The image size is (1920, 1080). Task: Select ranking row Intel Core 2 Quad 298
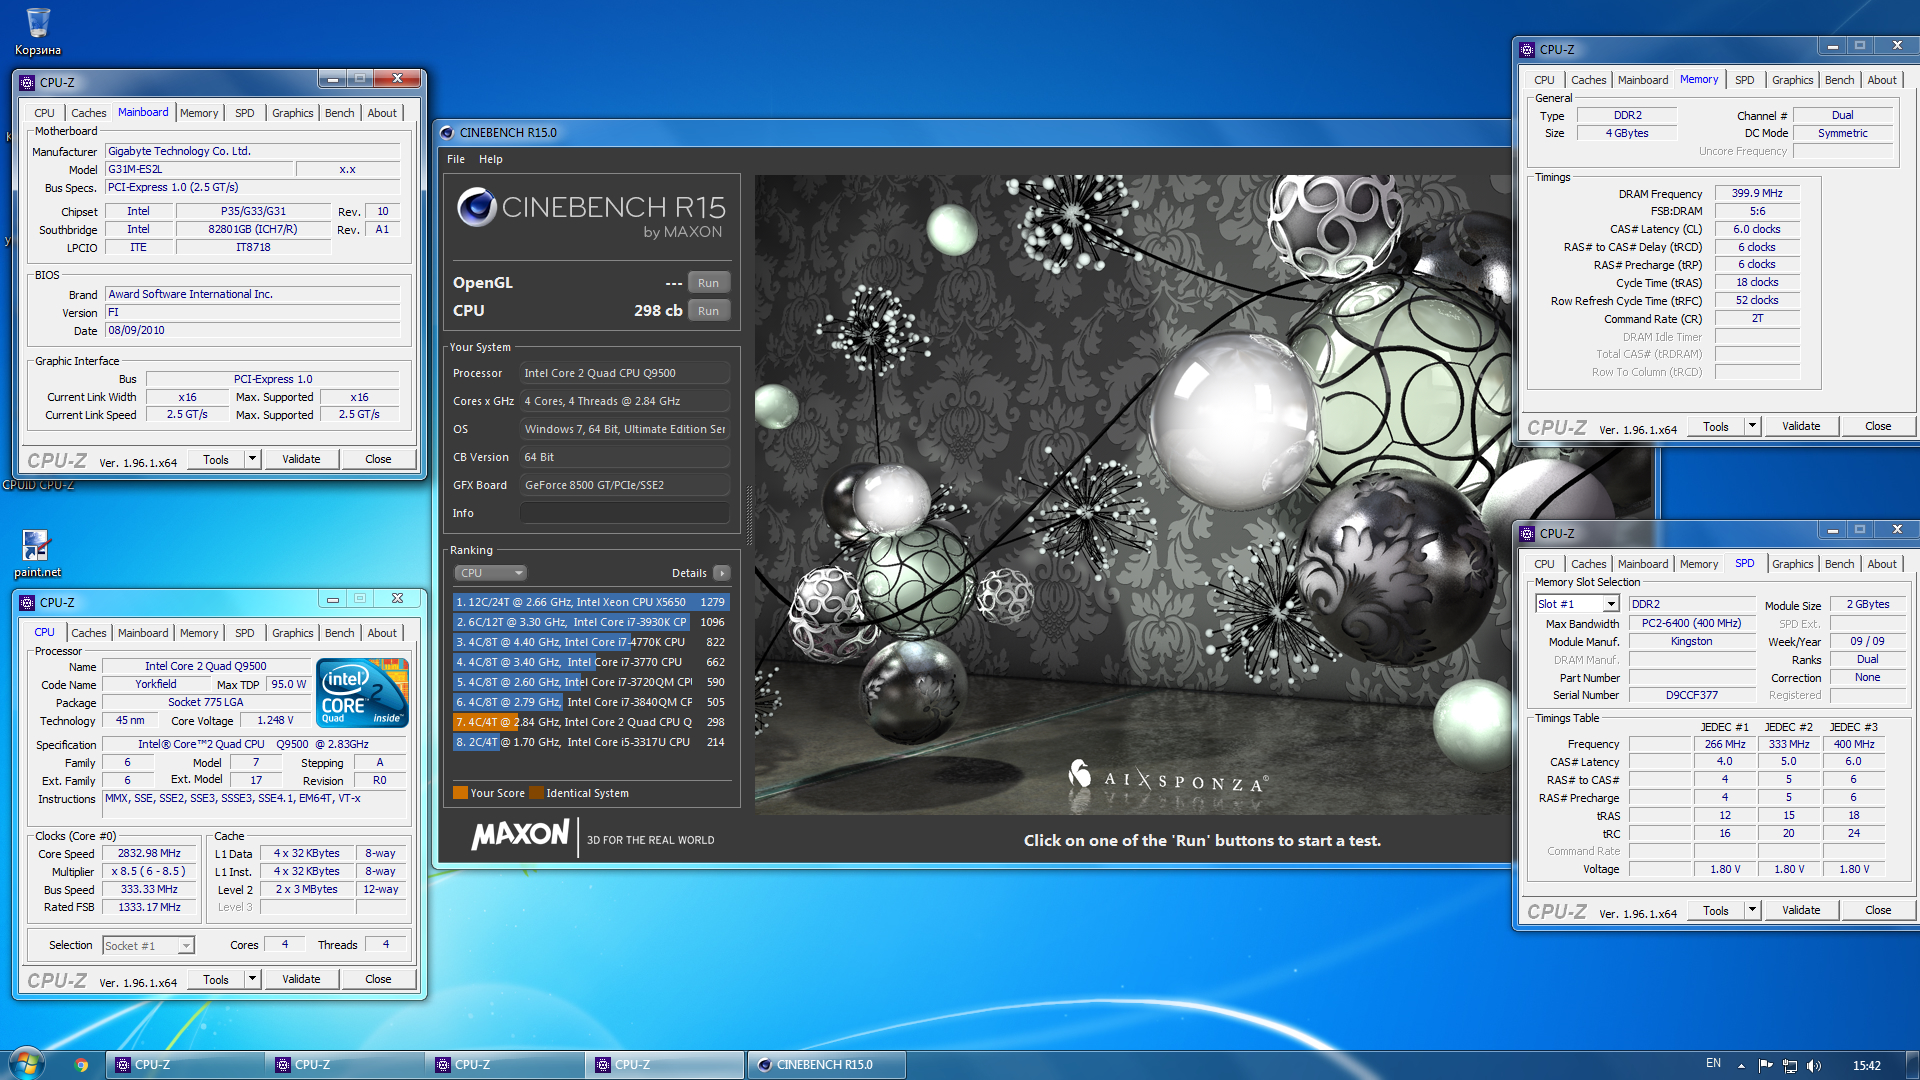pos(590,722)
